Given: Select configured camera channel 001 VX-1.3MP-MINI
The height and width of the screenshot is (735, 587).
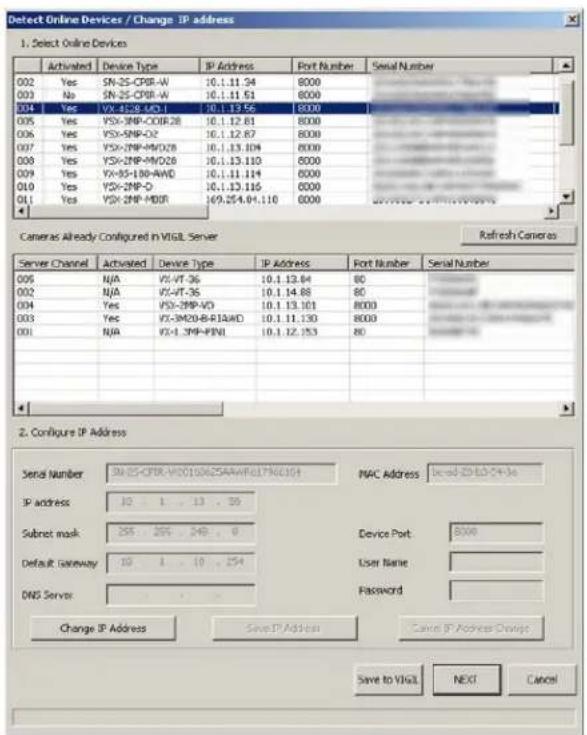Looking at the screenshot, I should point(294,332).
